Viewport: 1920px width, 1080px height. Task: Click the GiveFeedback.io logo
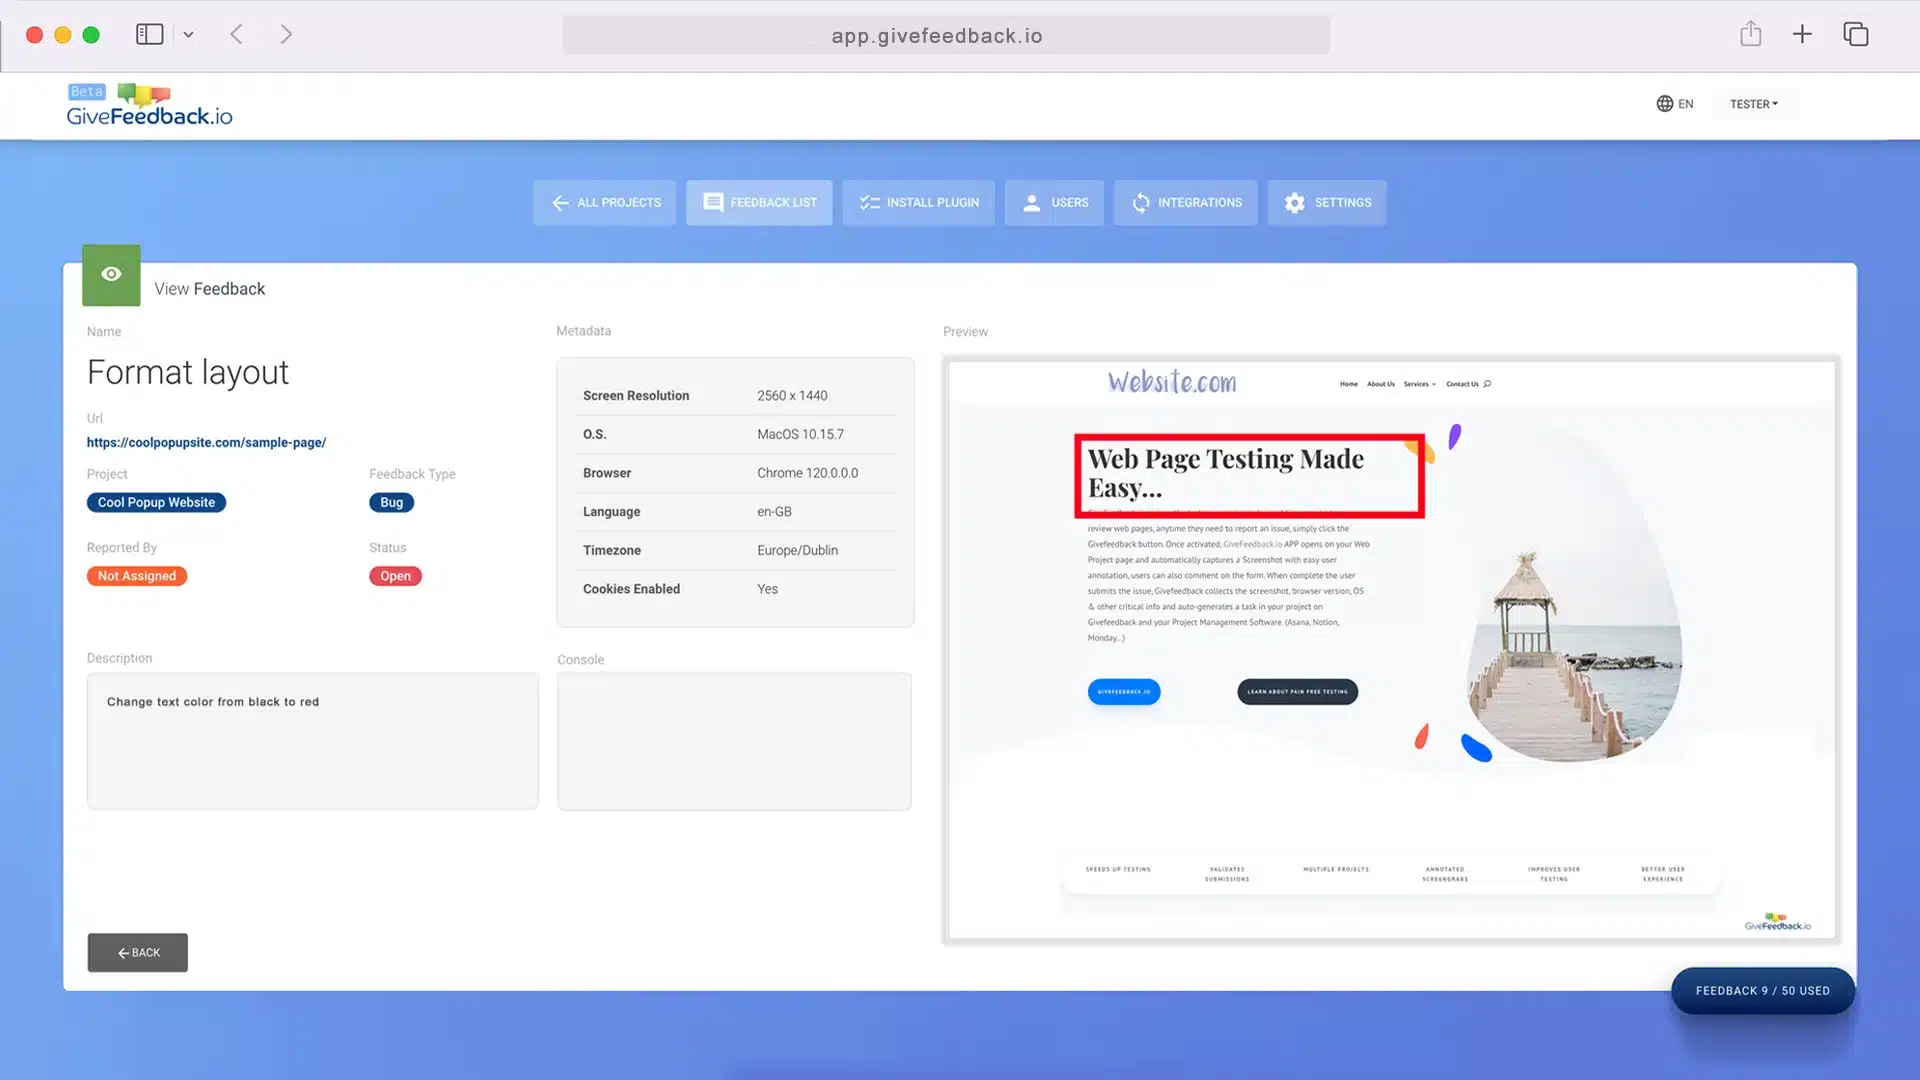(149, 105)
